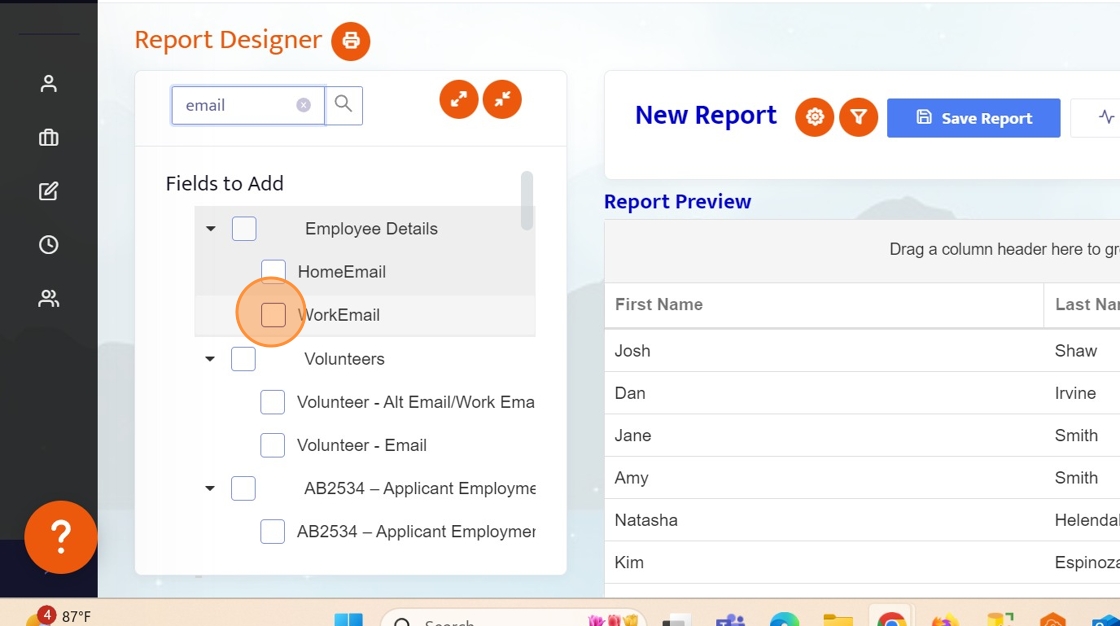
Task: Click the collapse all fields icon
Action: (x=502, y=99)
